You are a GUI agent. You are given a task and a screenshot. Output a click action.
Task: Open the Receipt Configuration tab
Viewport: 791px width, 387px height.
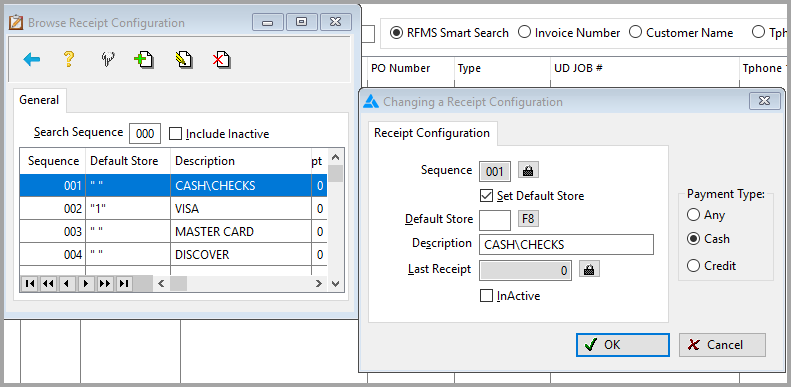point(432,133)
